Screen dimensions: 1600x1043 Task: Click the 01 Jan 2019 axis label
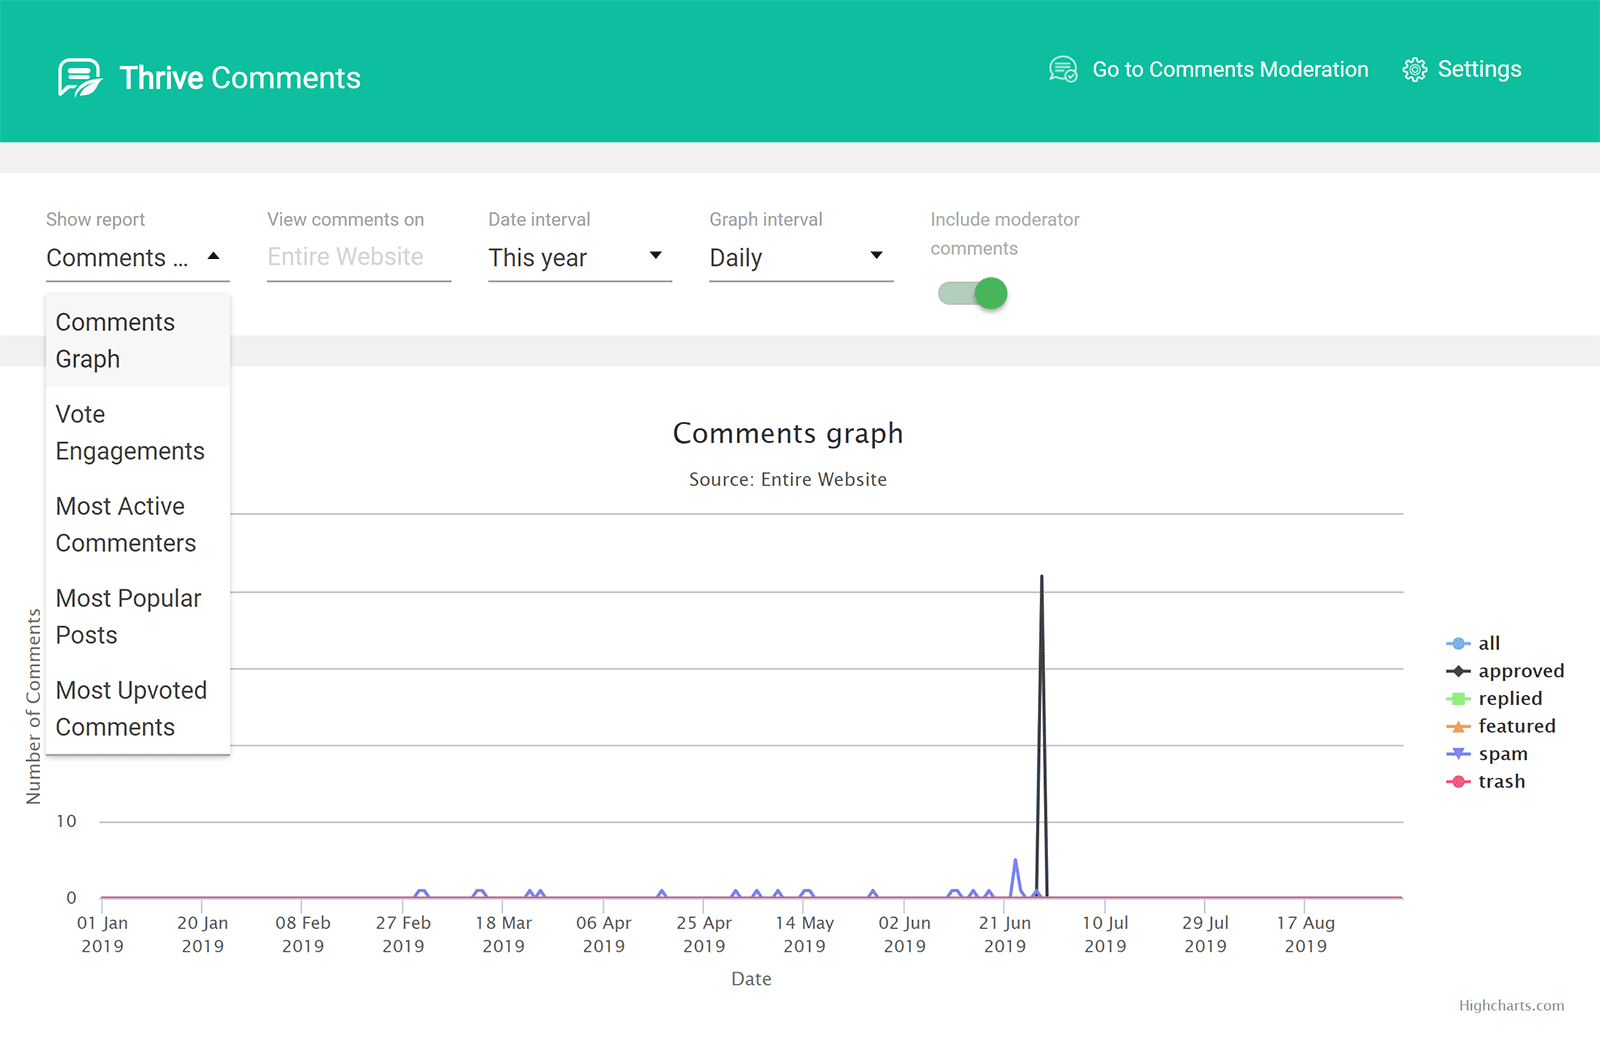(x=102, y=934)
